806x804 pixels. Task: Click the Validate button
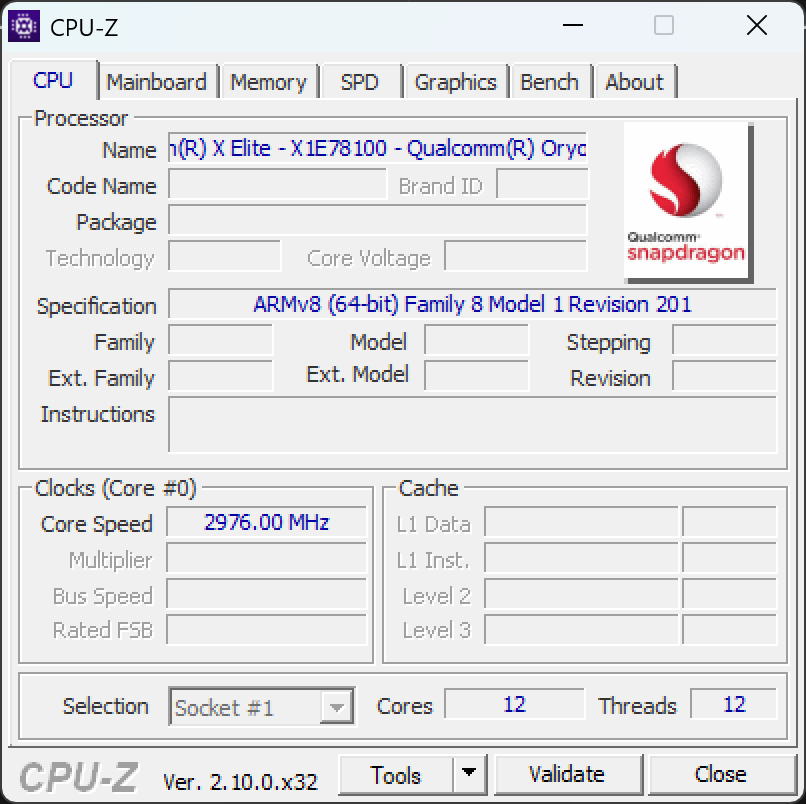pyautogui.click(x=567, y=775)
